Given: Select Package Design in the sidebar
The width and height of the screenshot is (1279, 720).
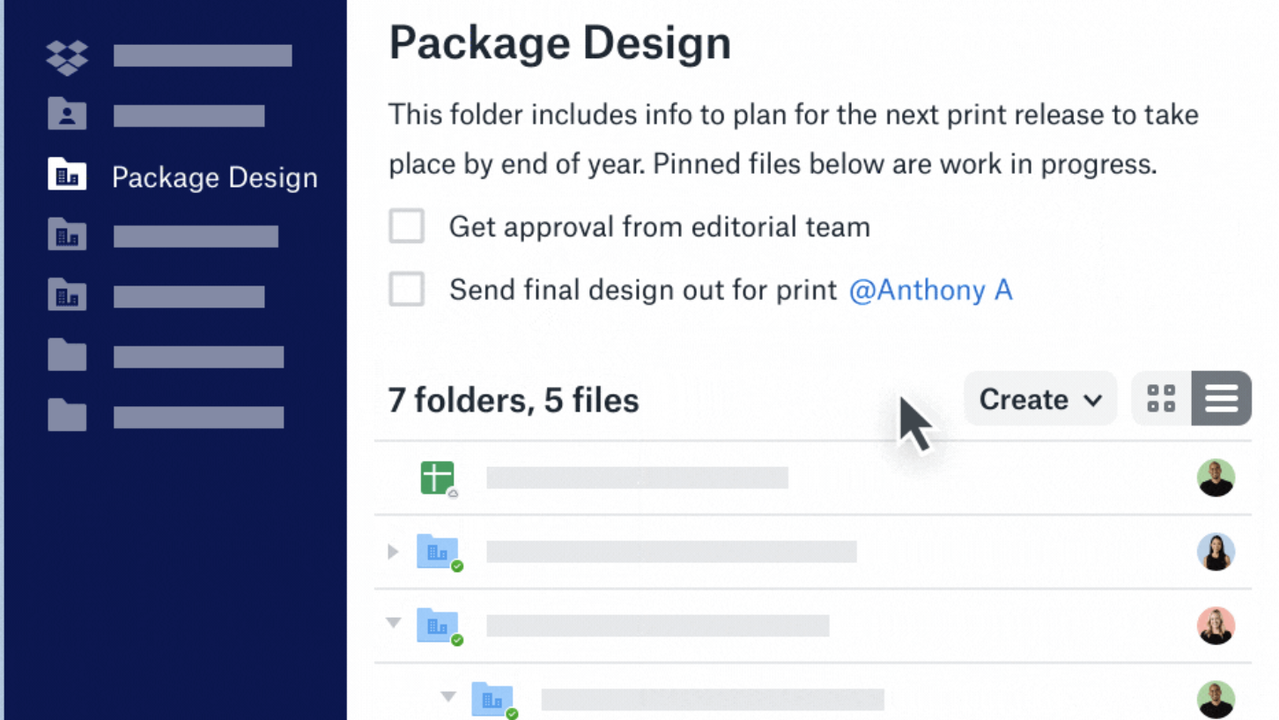Looking at the screenshot, I should coord(214,177).
